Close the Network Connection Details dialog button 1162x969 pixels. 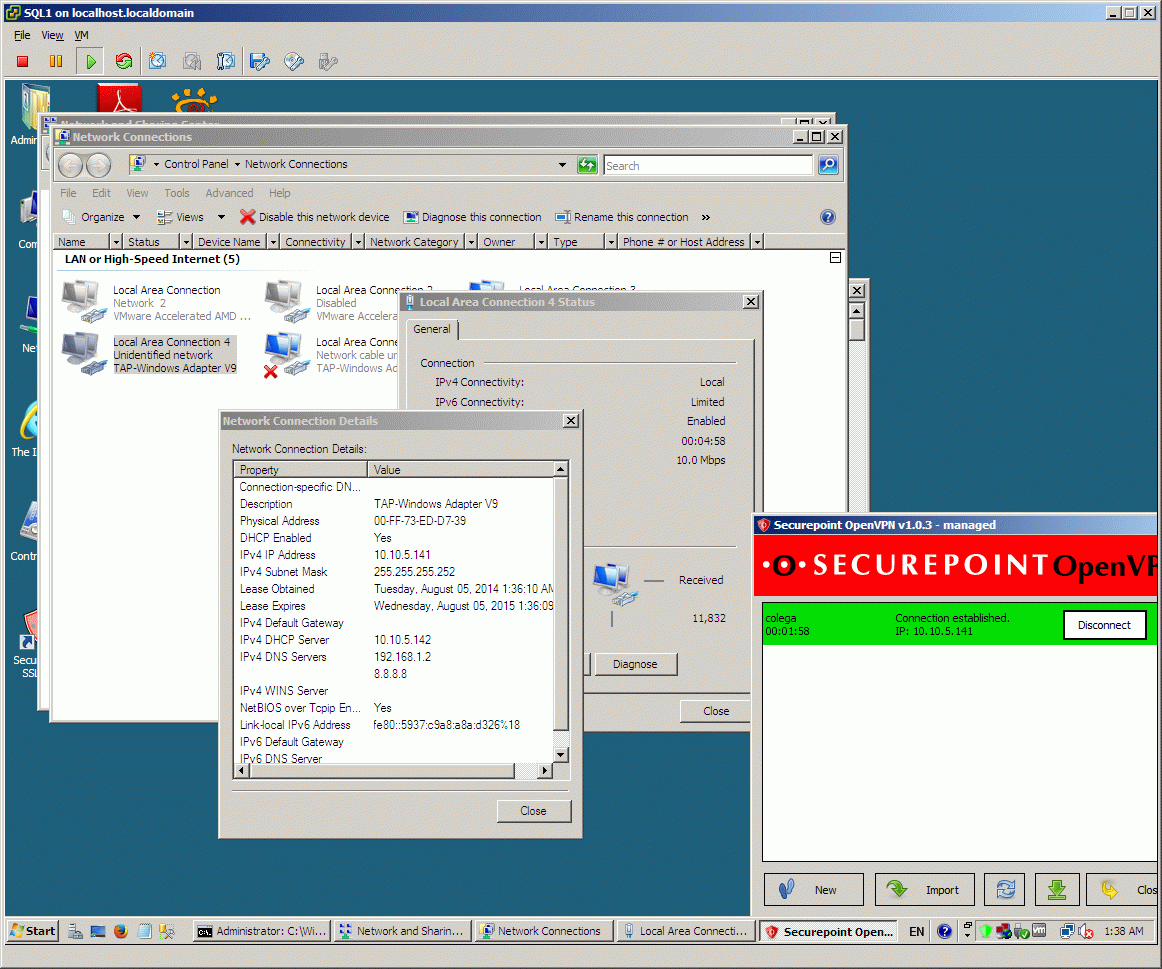[x=534, y=811]
